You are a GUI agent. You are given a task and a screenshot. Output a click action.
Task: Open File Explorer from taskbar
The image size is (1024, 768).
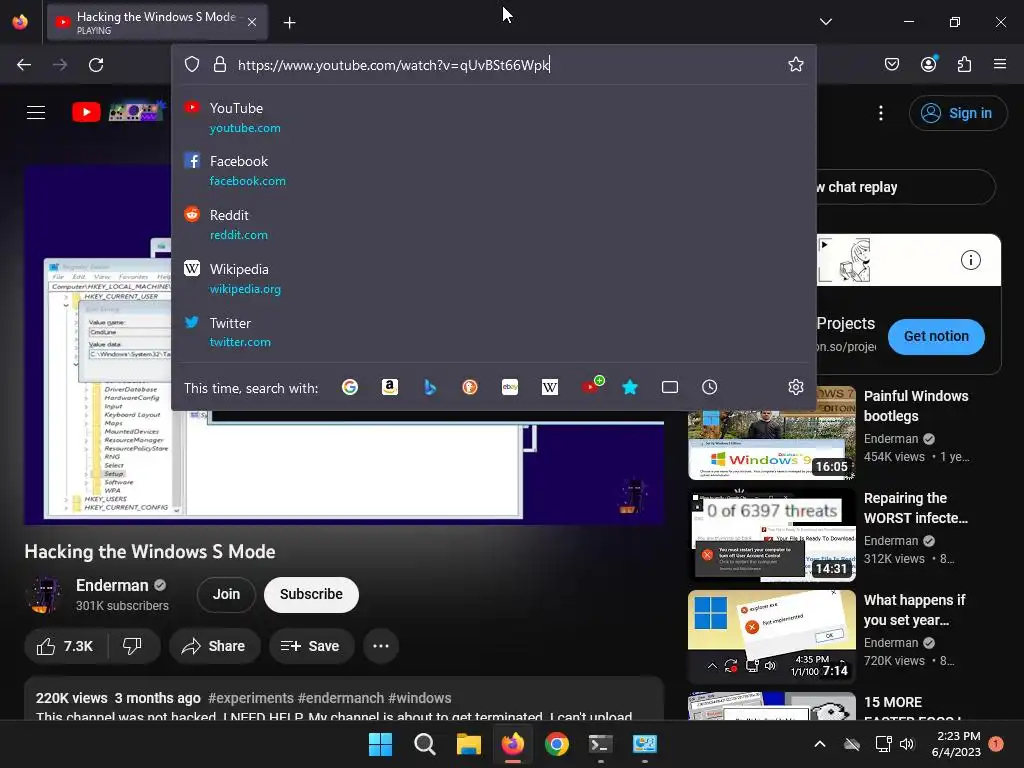(468, 744)
